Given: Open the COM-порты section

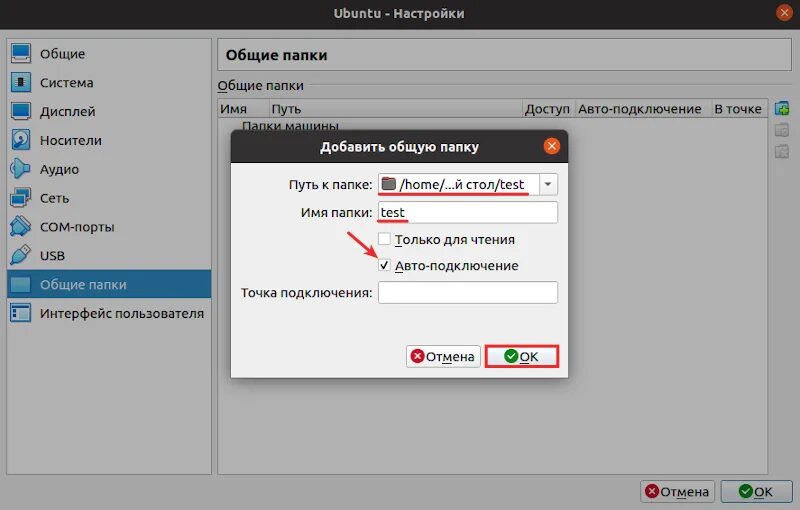Looking at the screenshot, I should tap(109, 227).
